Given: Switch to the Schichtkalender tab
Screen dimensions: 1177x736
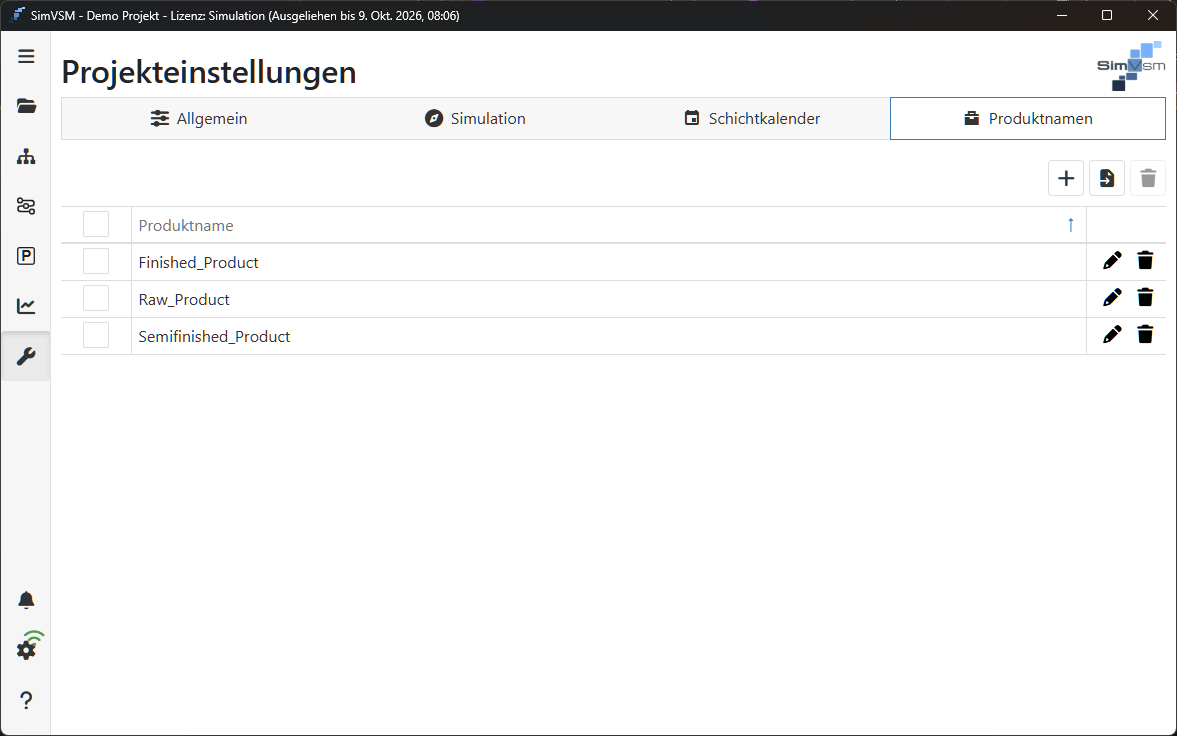Looking at the screenshot, I should [x=752, y=119].
